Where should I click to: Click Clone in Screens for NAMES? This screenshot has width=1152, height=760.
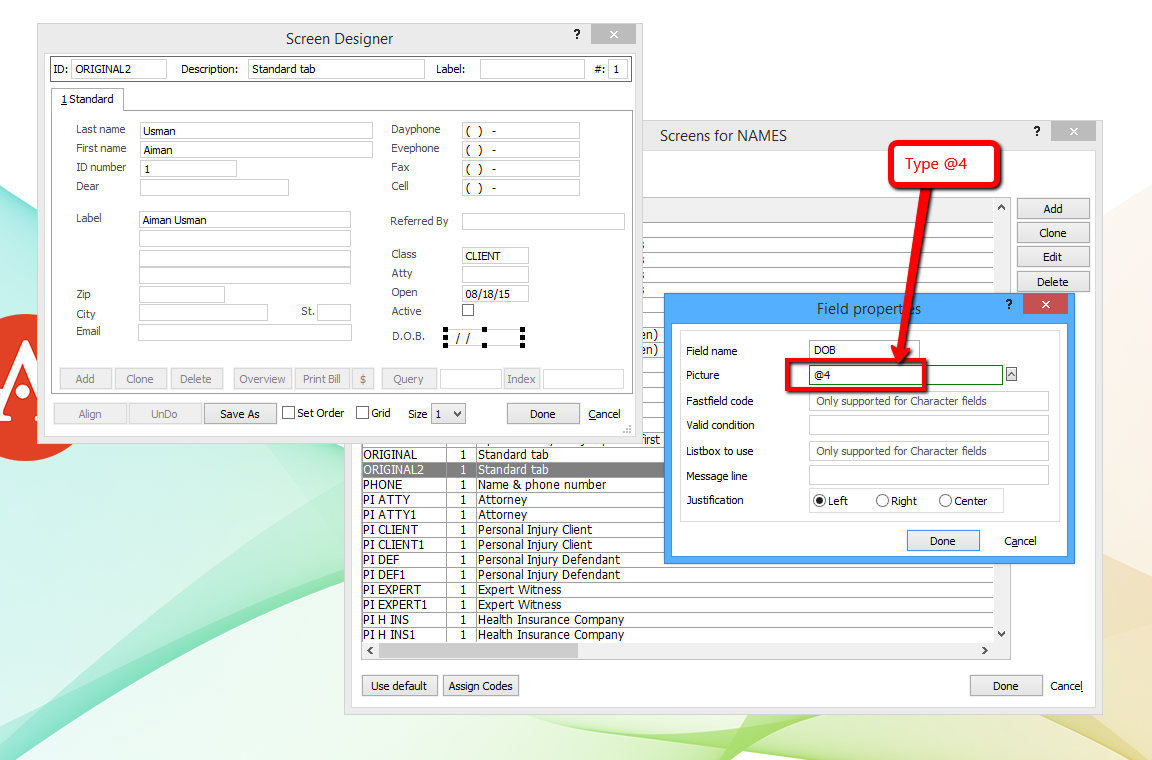tap(1053, 233)
